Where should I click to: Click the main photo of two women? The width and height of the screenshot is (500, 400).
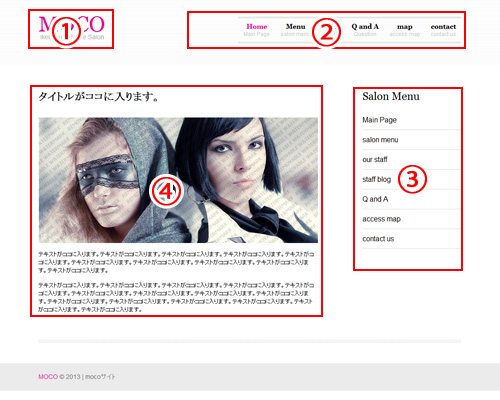[x=178, y=180]
